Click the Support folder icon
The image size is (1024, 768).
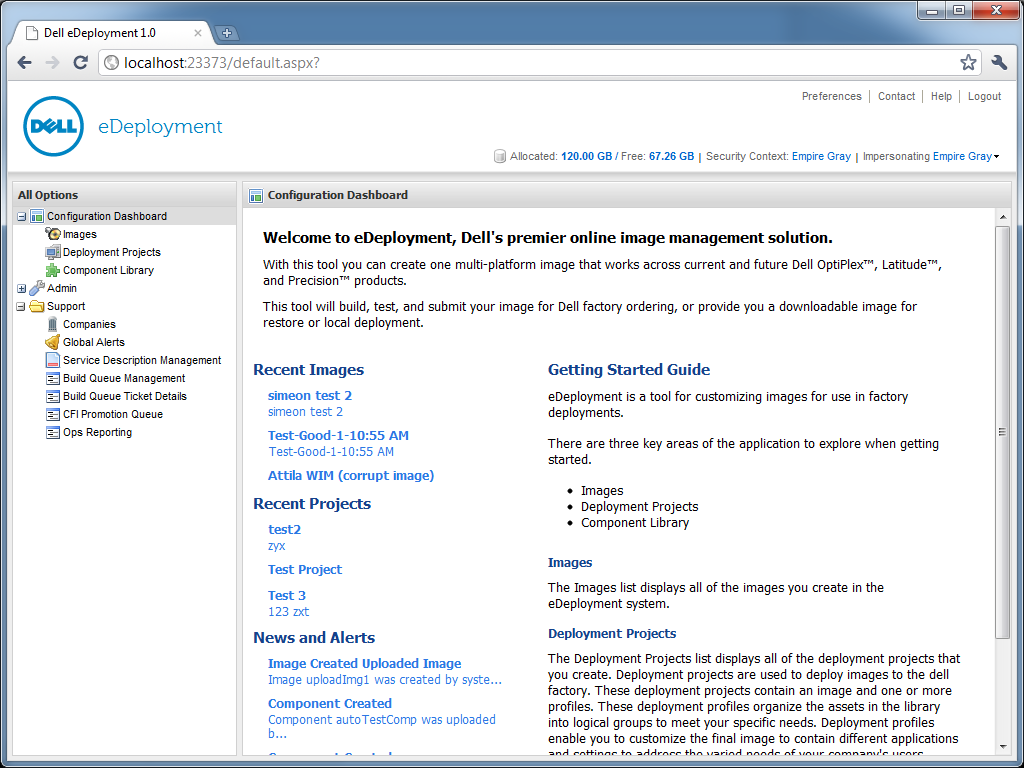point(37,306)
